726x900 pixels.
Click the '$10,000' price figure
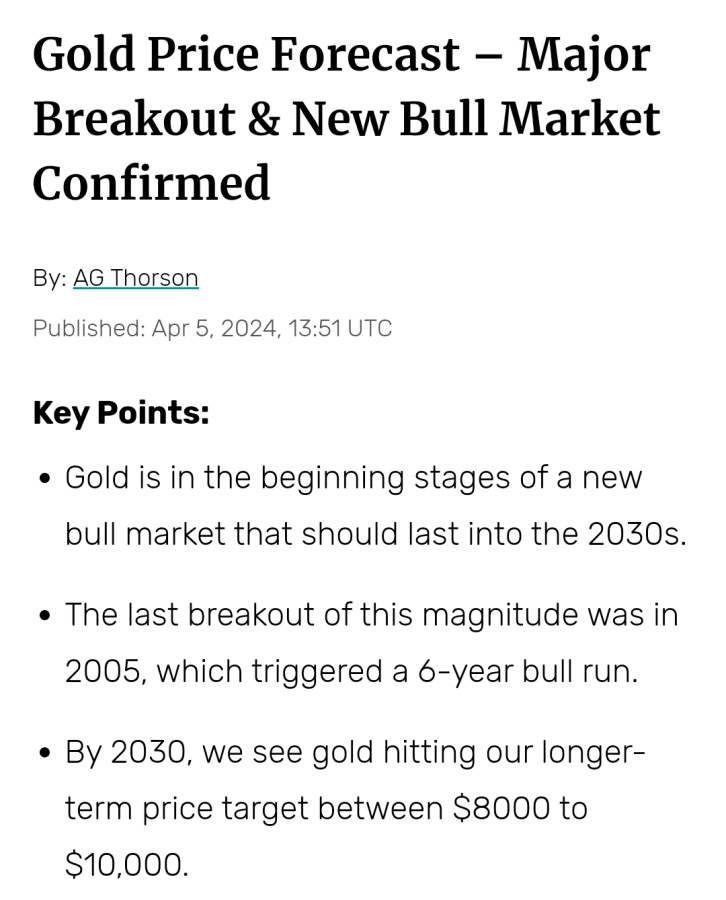coord(127,863)
